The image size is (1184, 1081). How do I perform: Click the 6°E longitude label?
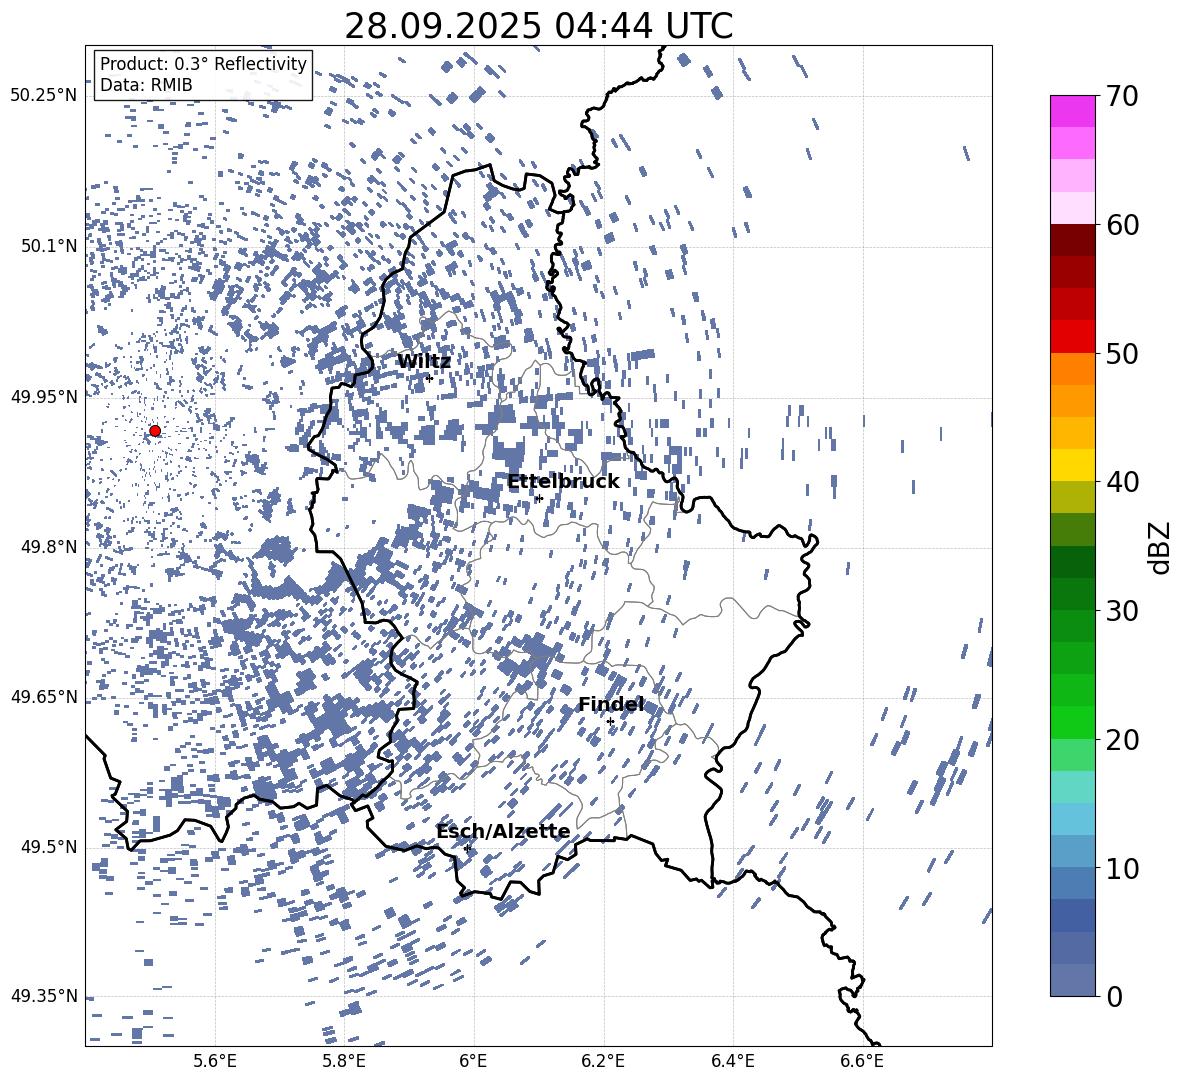[473, 1061]
